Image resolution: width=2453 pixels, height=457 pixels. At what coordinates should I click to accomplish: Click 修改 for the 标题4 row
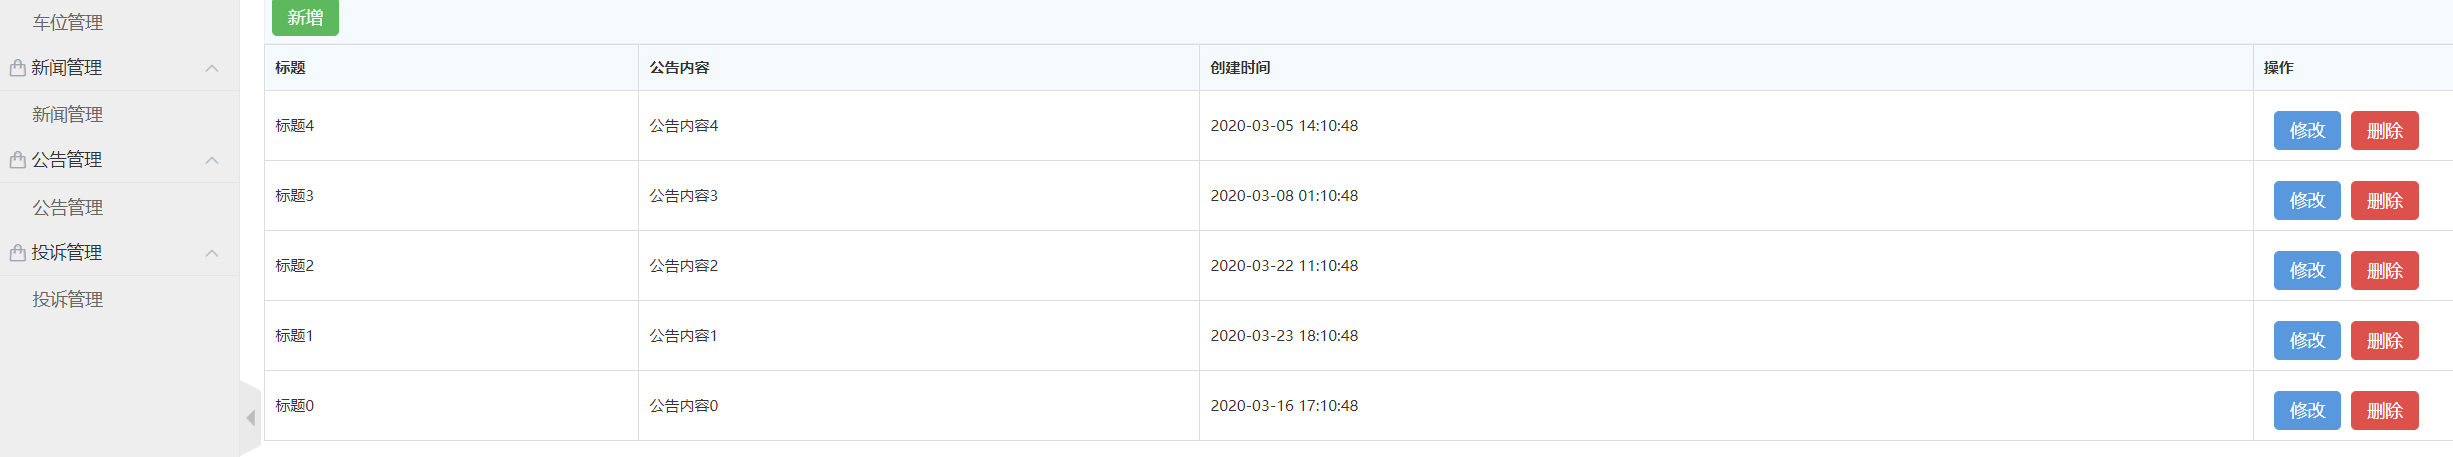(2306, 130)
